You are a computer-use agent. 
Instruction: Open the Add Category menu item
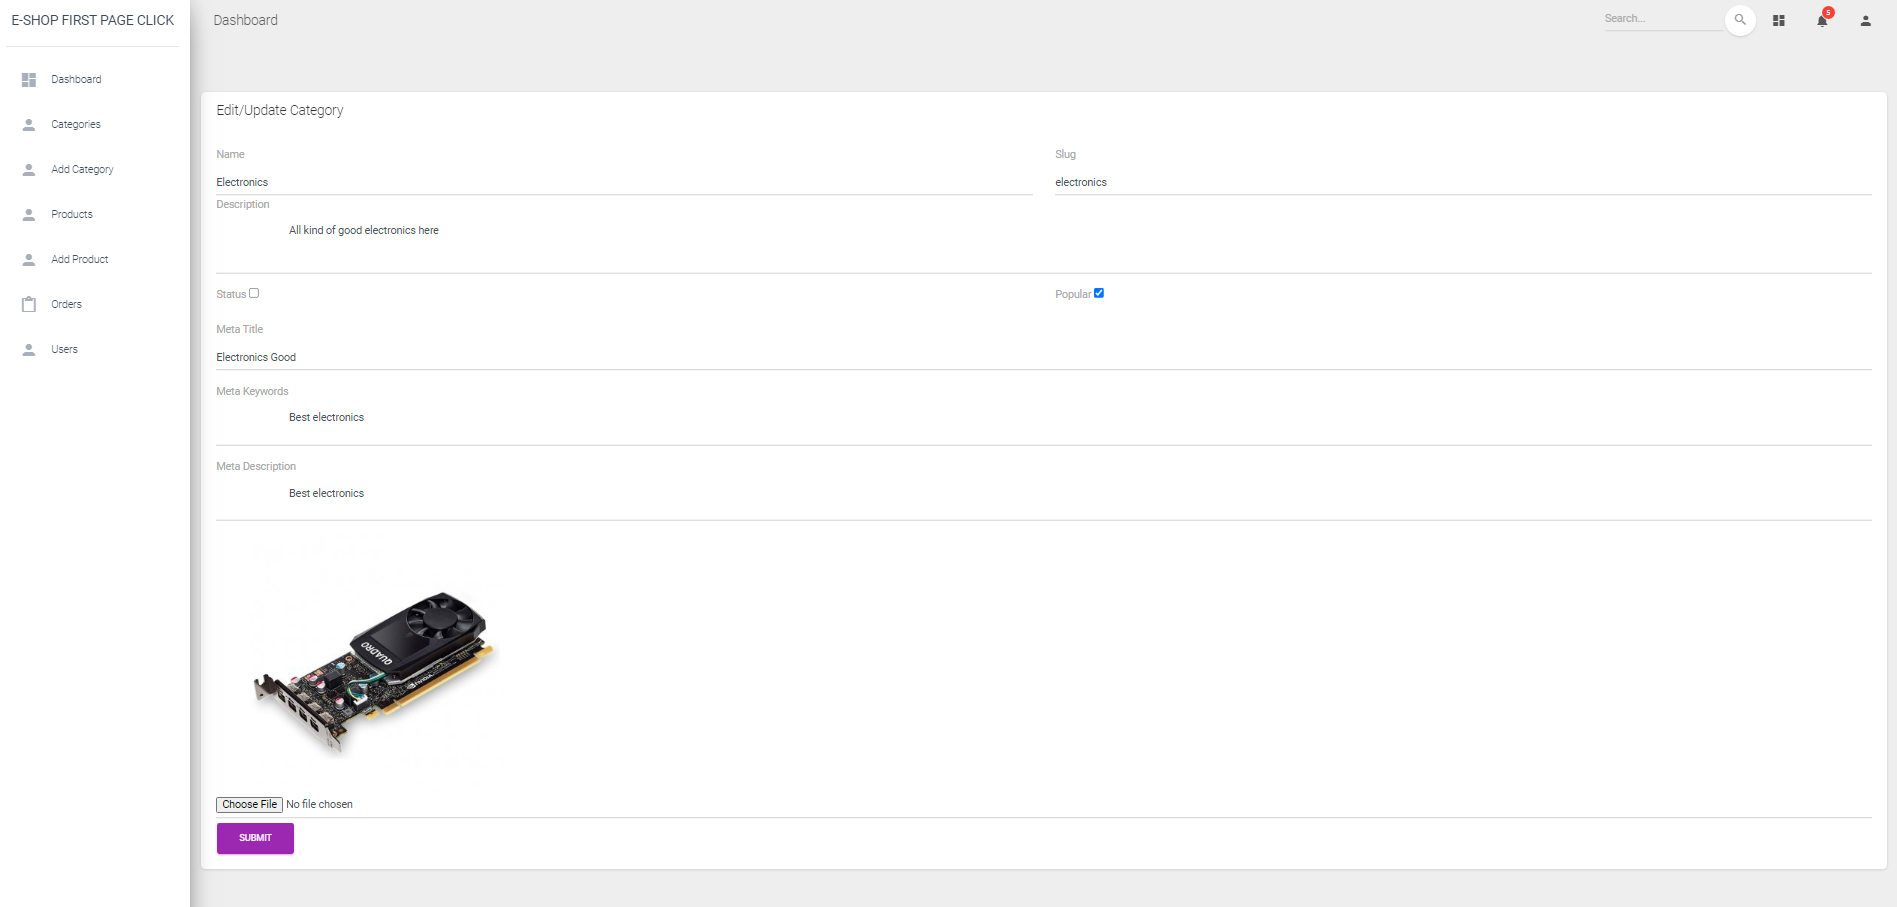82,169
